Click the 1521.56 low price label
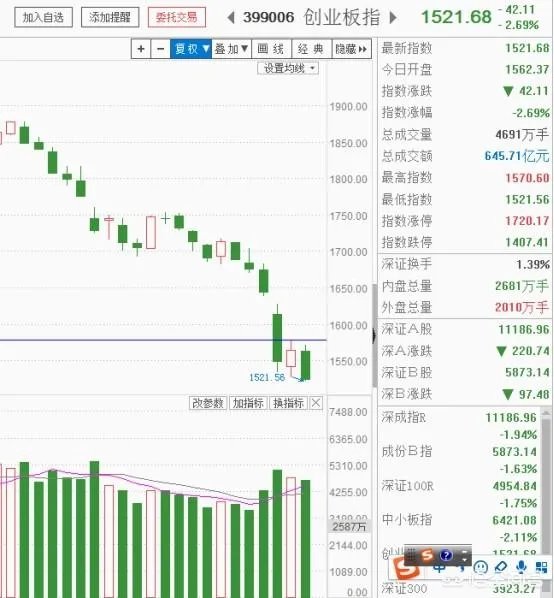 pyautogui.click(x=267, y=378)
